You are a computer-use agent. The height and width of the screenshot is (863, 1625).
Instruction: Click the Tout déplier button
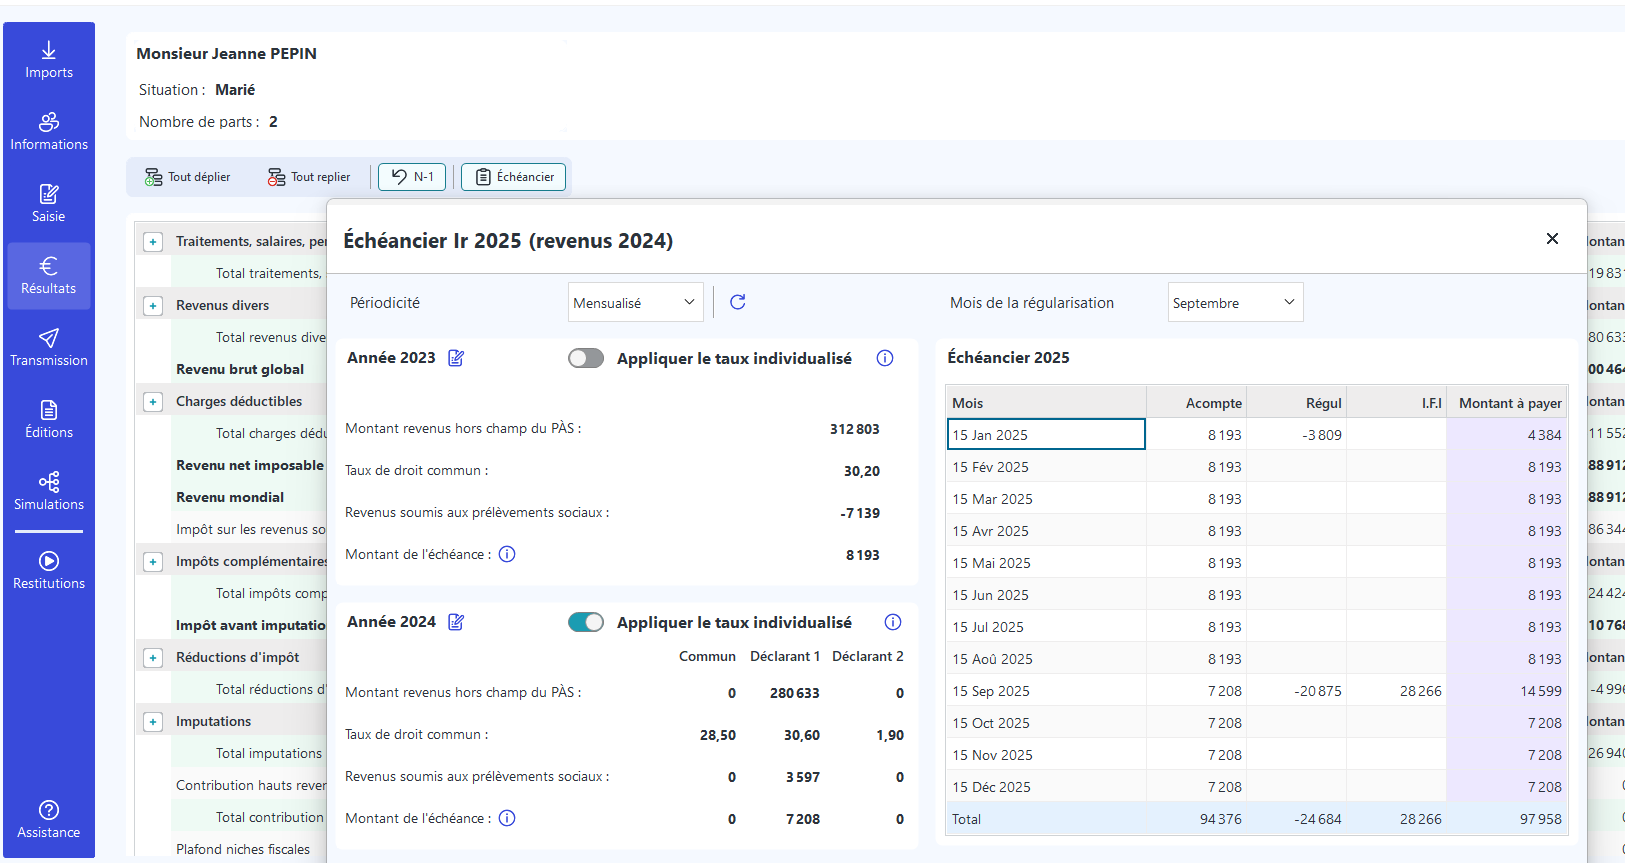point(188,177)
